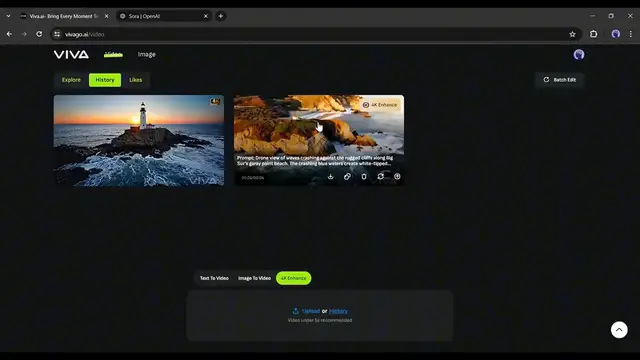
Task: Click the History link in upload box
Action: [x=338, y=311]
